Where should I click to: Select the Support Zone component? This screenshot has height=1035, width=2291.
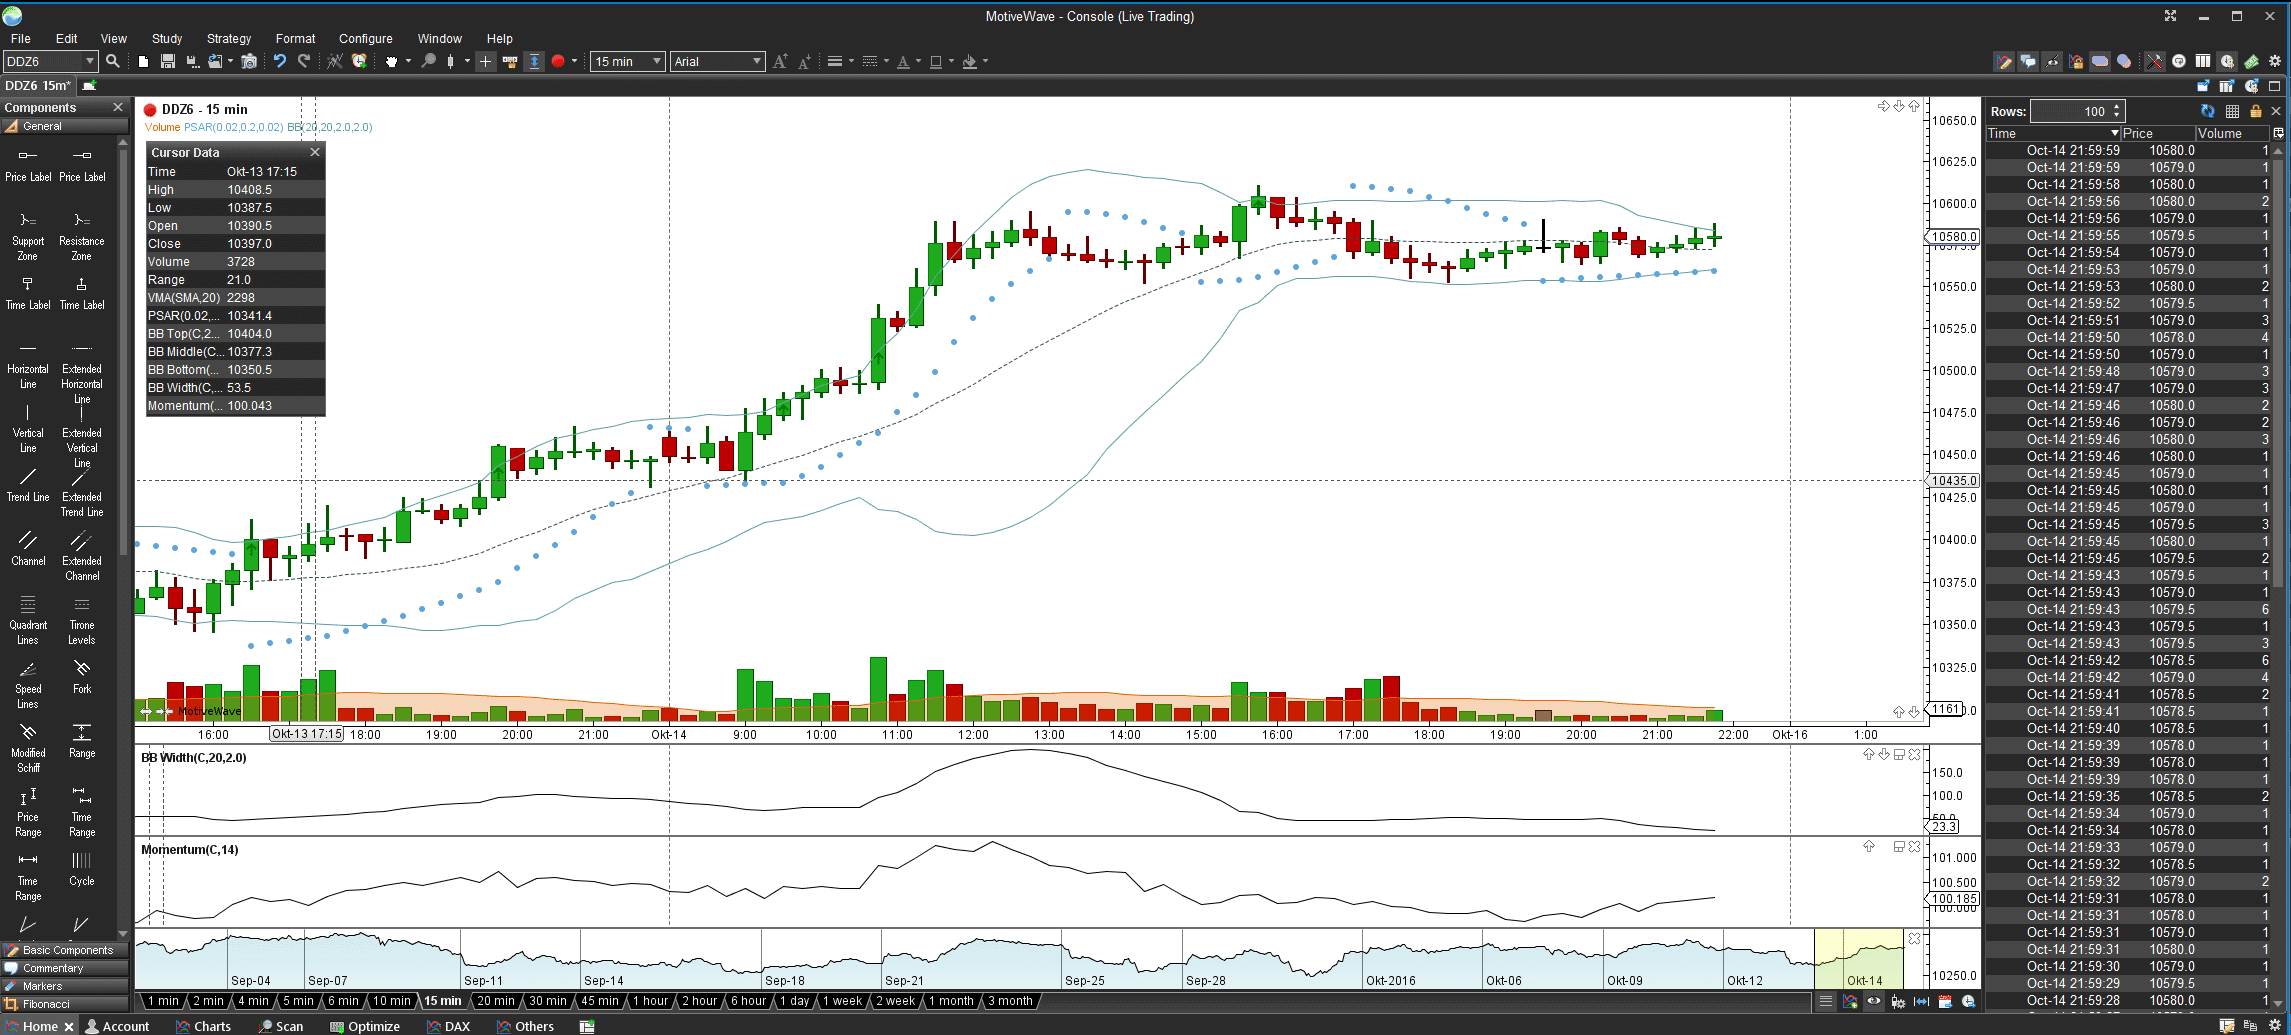click(x=28, y=235)
